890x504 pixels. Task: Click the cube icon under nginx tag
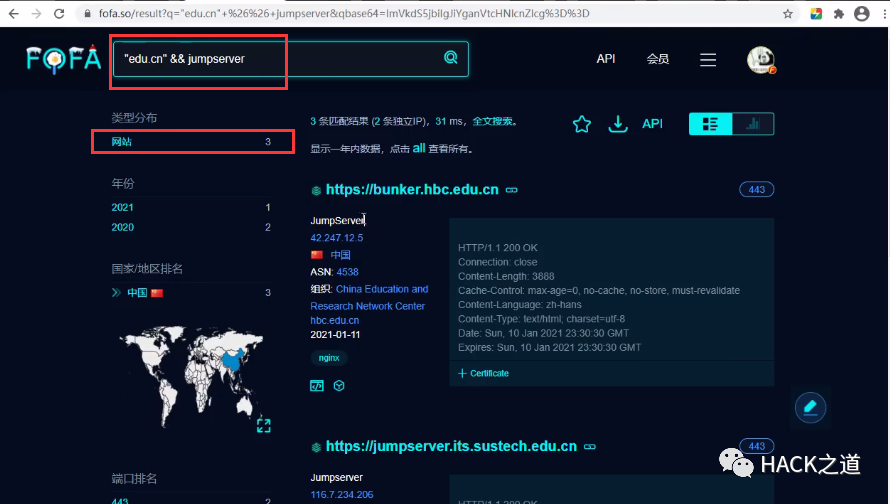(x=339, y=386)
